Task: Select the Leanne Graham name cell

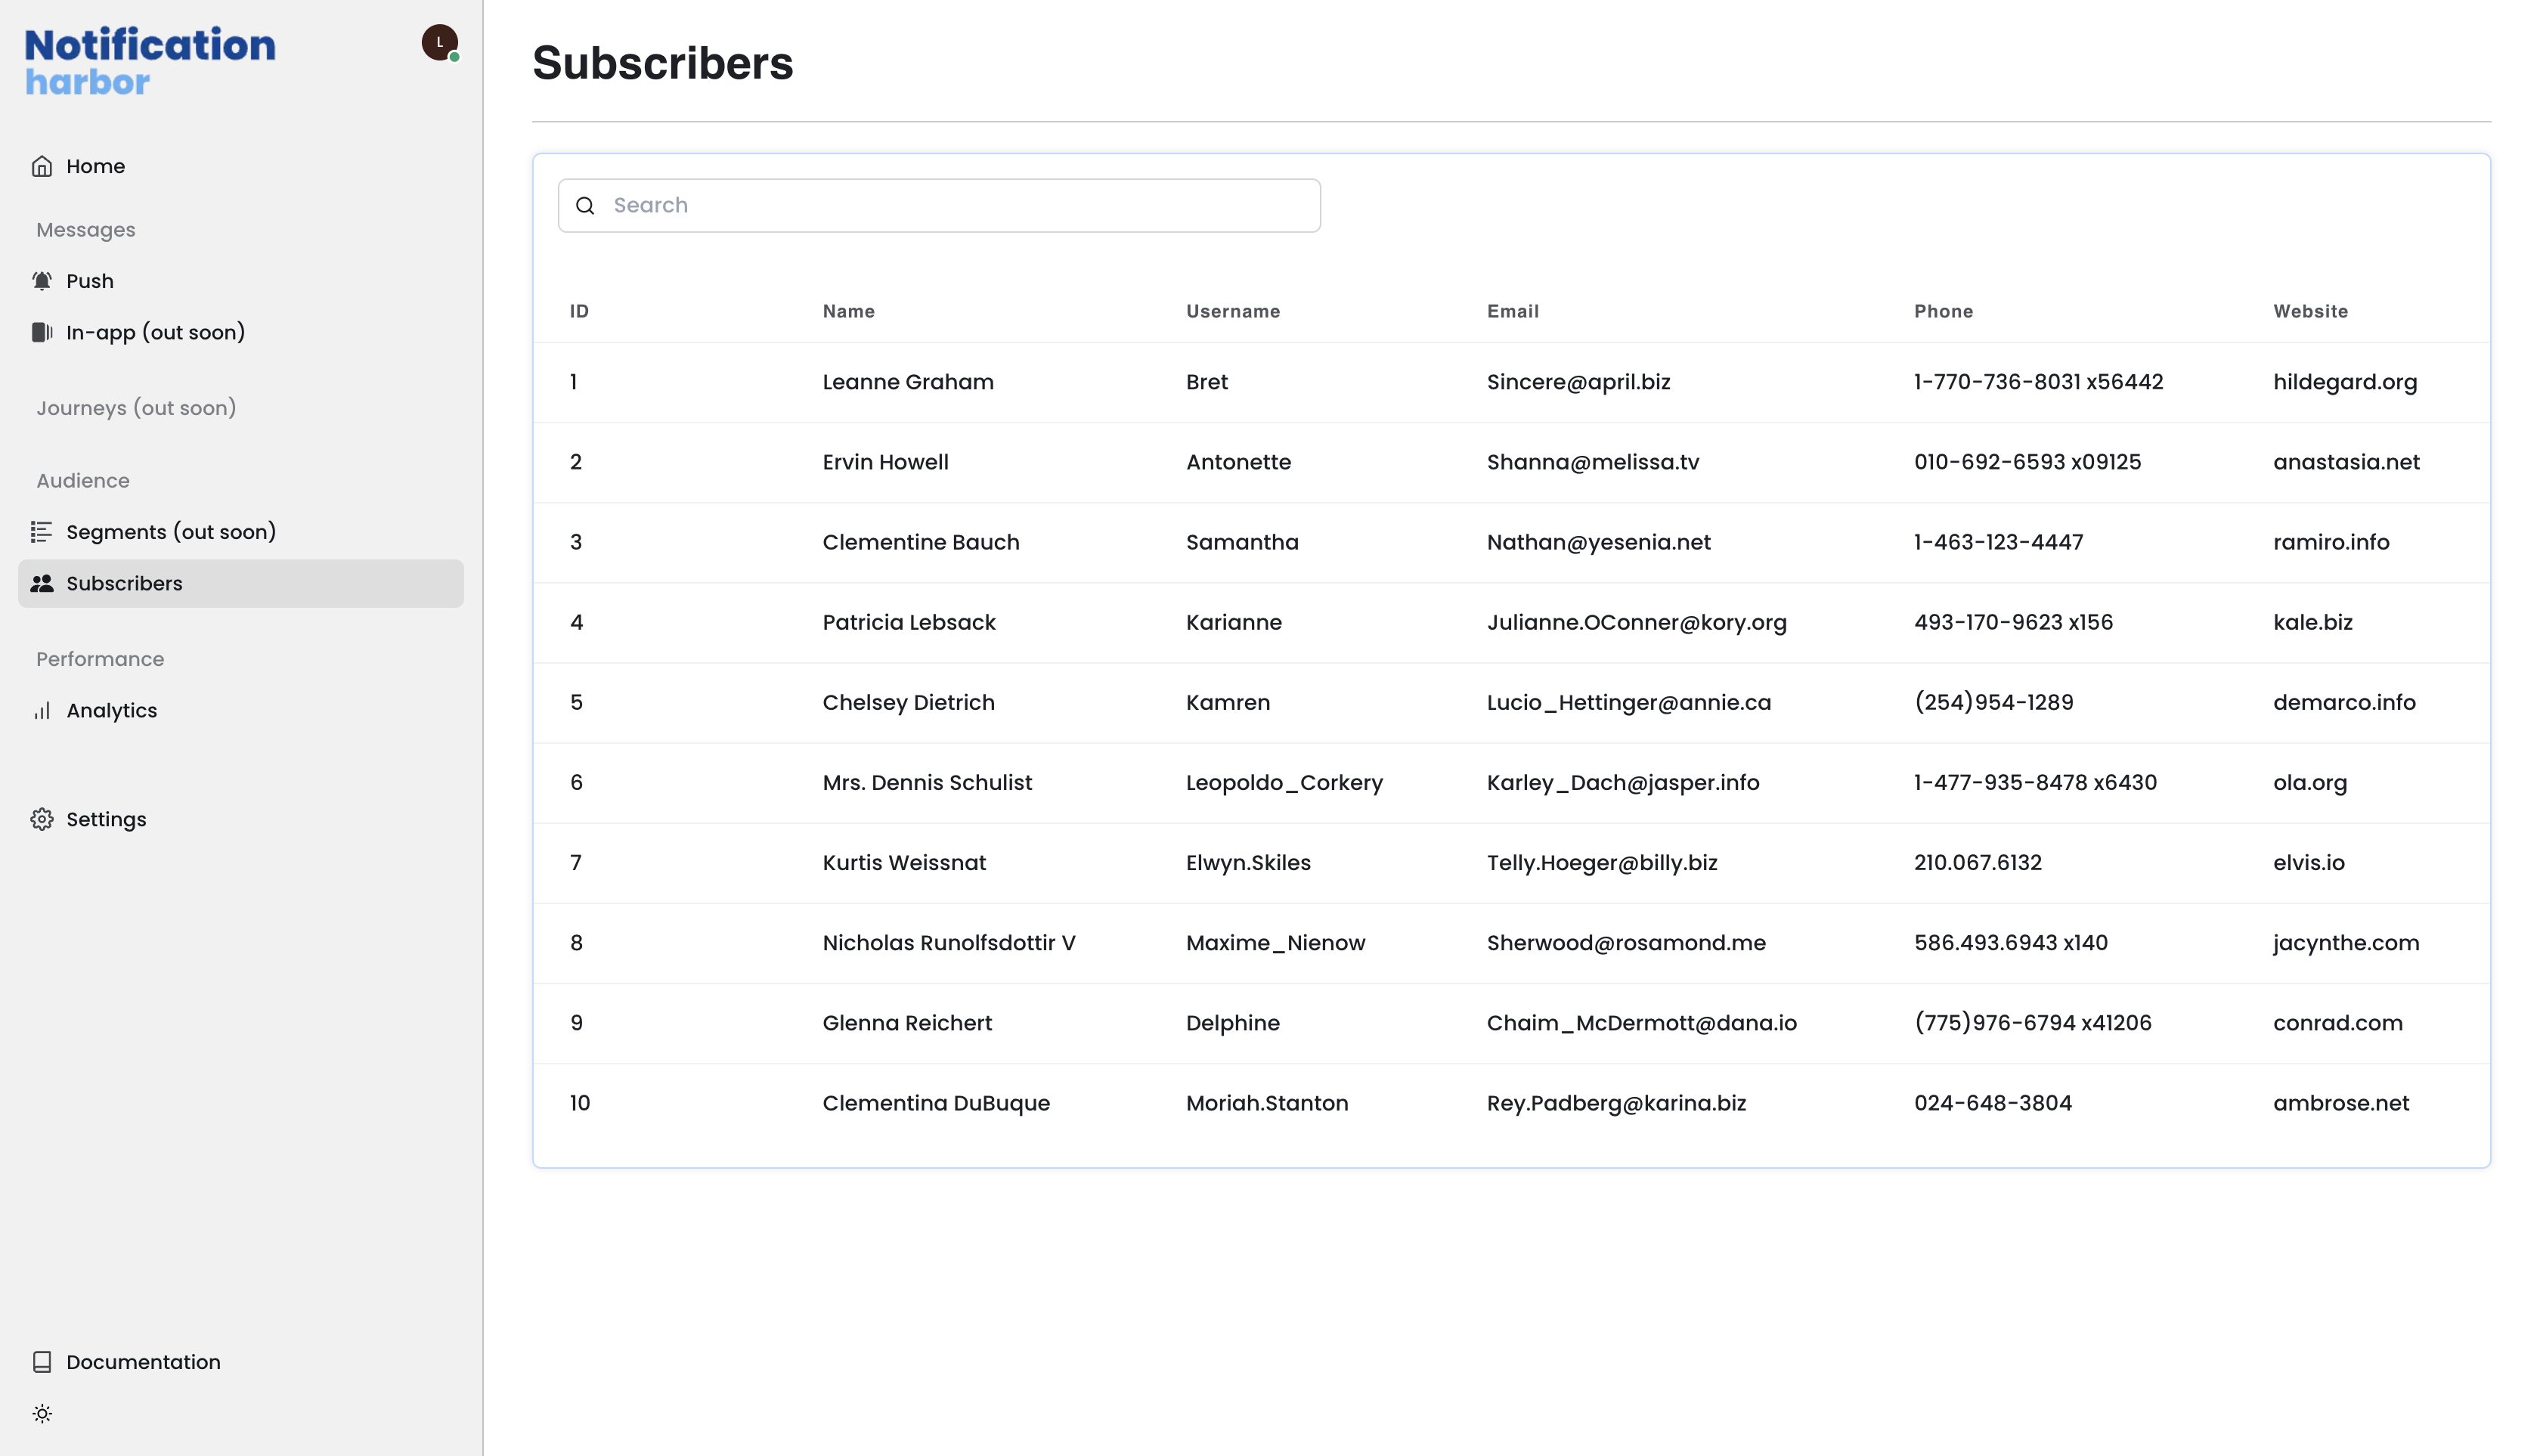Action: pyautogui.click(x=908, y=382)
